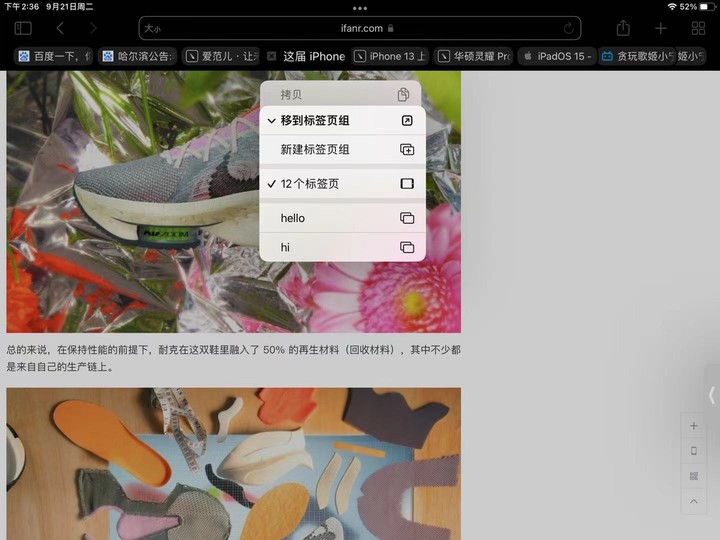
Task: Open the Safari sidebar panel
Action: 23,29
